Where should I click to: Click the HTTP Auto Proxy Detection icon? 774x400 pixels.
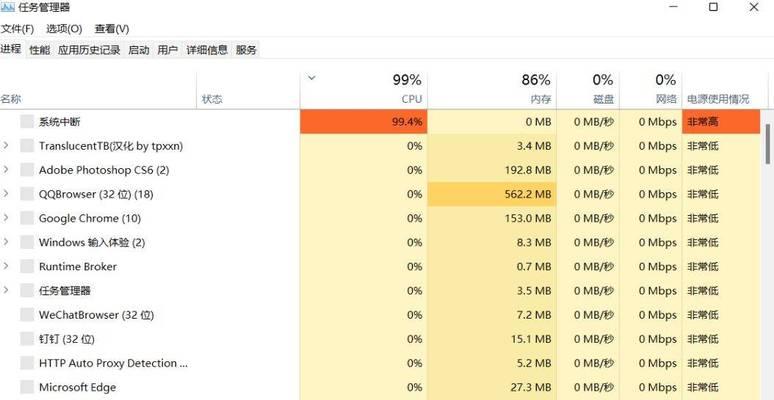[x=27, y=363]
